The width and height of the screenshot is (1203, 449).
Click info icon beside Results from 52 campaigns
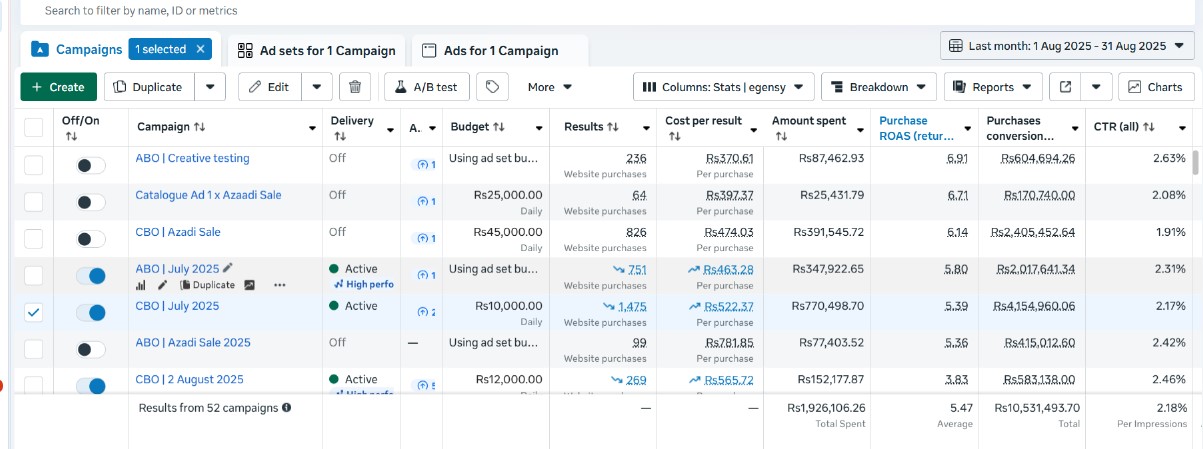[287, 408]
